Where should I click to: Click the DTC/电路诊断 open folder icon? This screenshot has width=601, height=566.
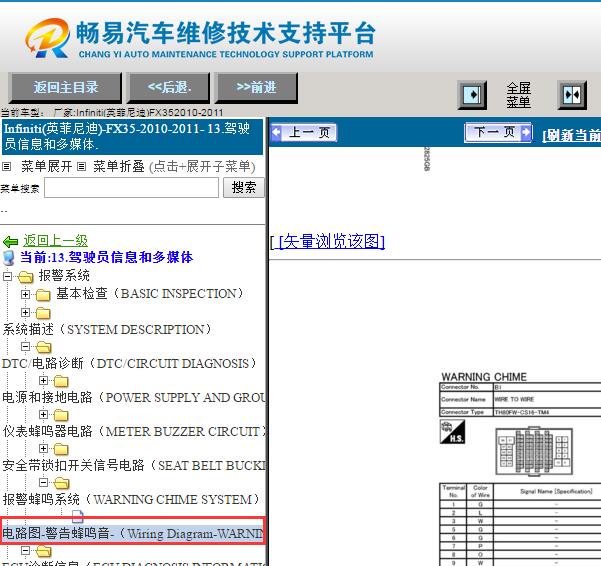[x=43, y=347]
